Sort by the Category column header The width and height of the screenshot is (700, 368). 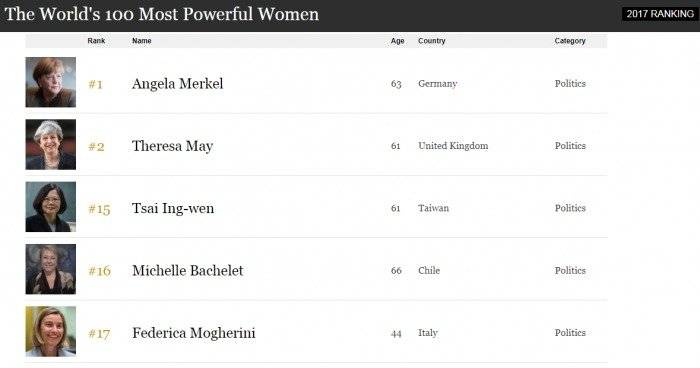click(x=570, y=41)
